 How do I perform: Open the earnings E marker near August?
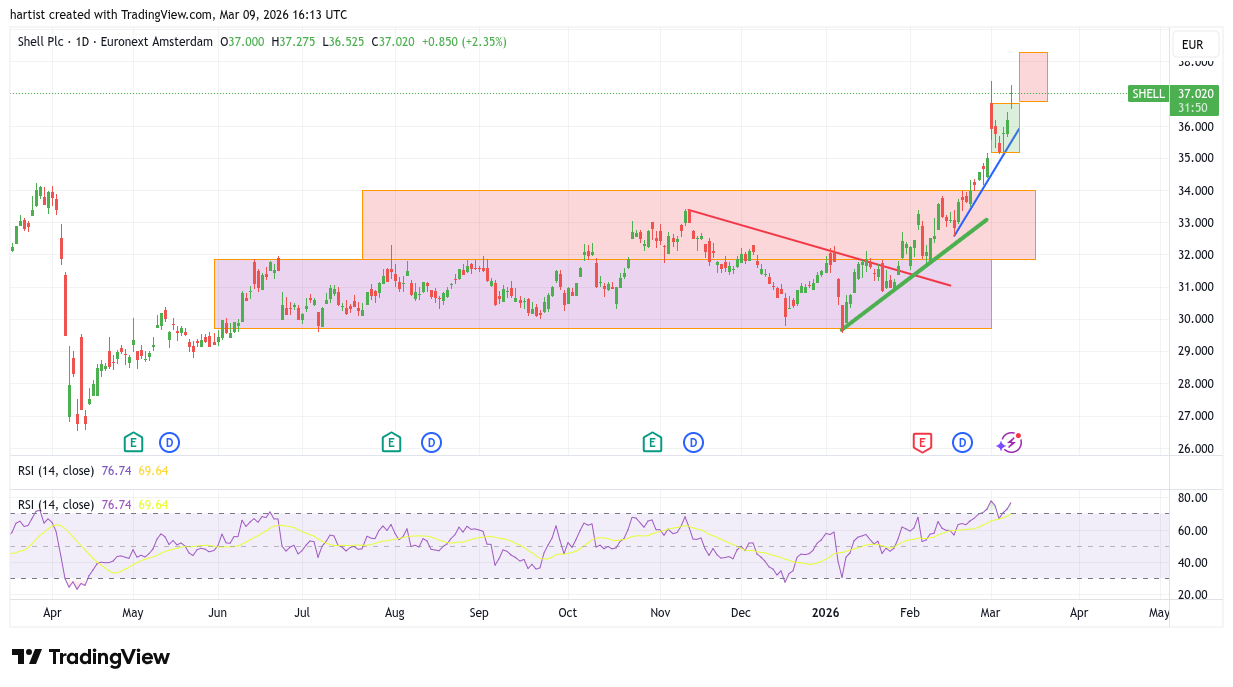pyautogui.click(x=391, y=442)
